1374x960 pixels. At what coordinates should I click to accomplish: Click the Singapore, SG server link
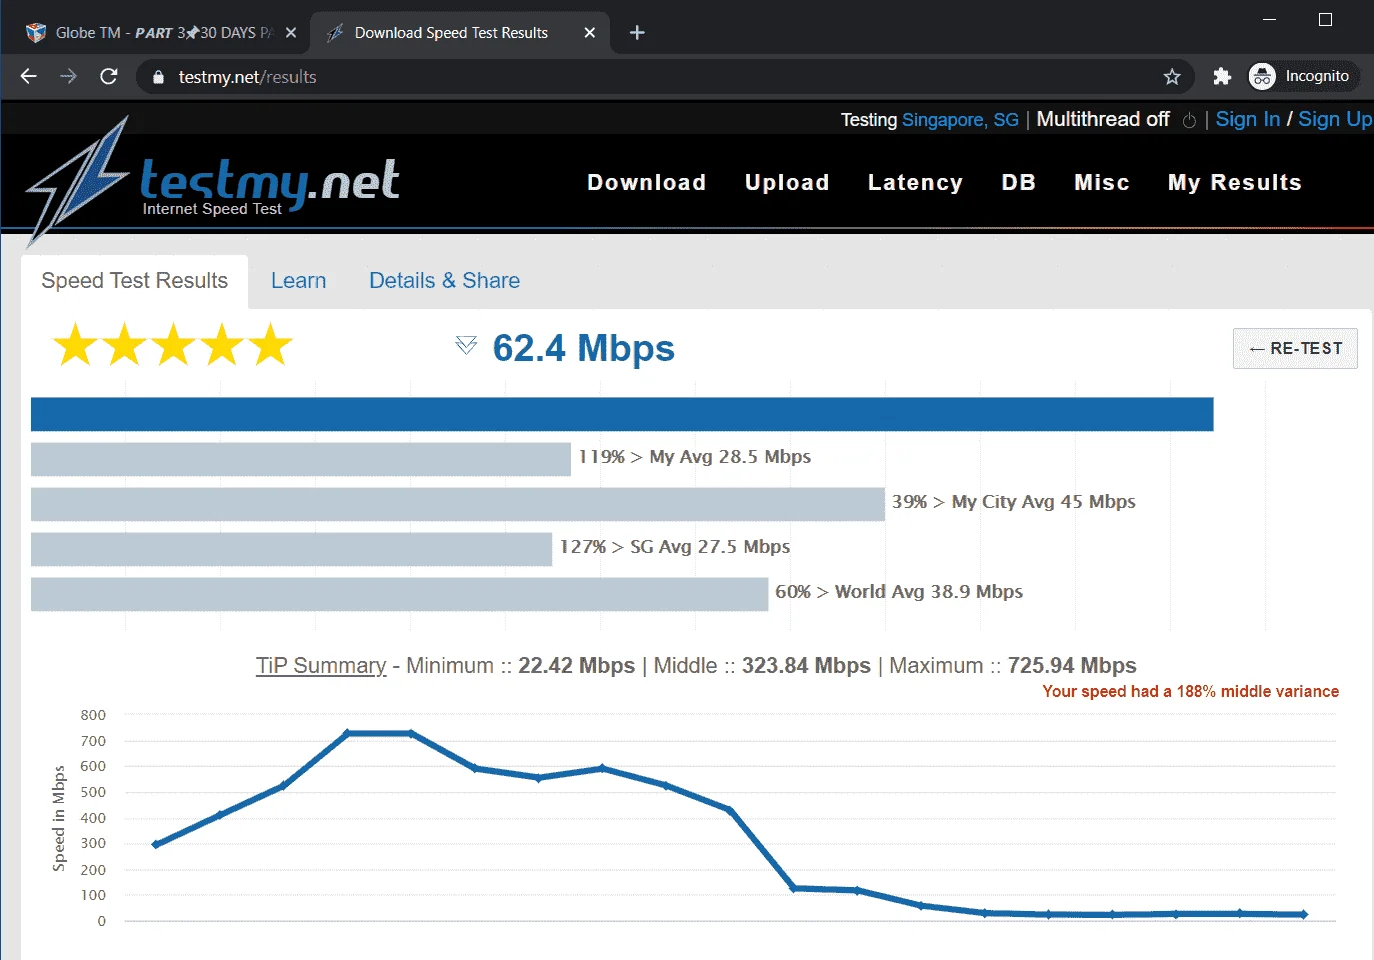coord(960,120)
